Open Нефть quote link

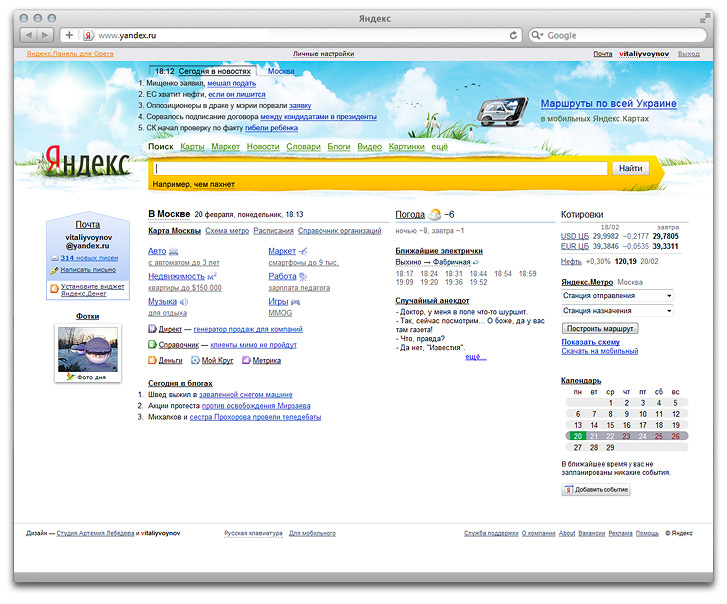[x=571, y=261]
